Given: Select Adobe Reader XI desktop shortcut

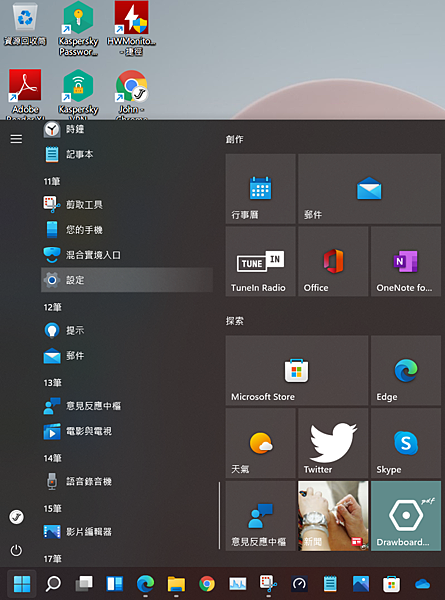Looking at the screenshot, I should pyautogui.click(x=25, y=94).
